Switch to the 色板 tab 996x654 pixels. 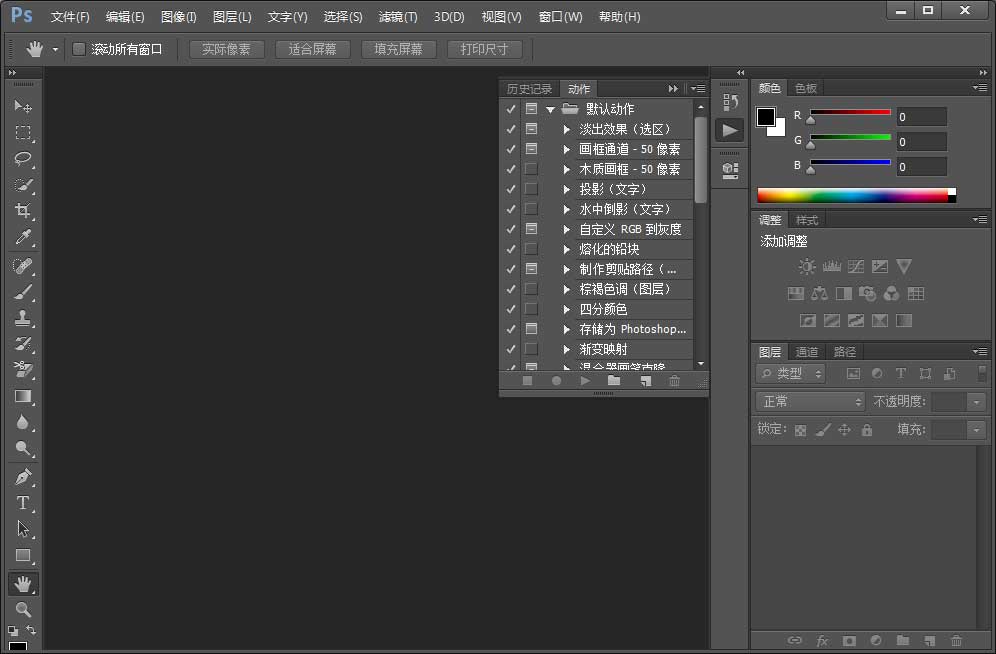[x=805, y=88]
